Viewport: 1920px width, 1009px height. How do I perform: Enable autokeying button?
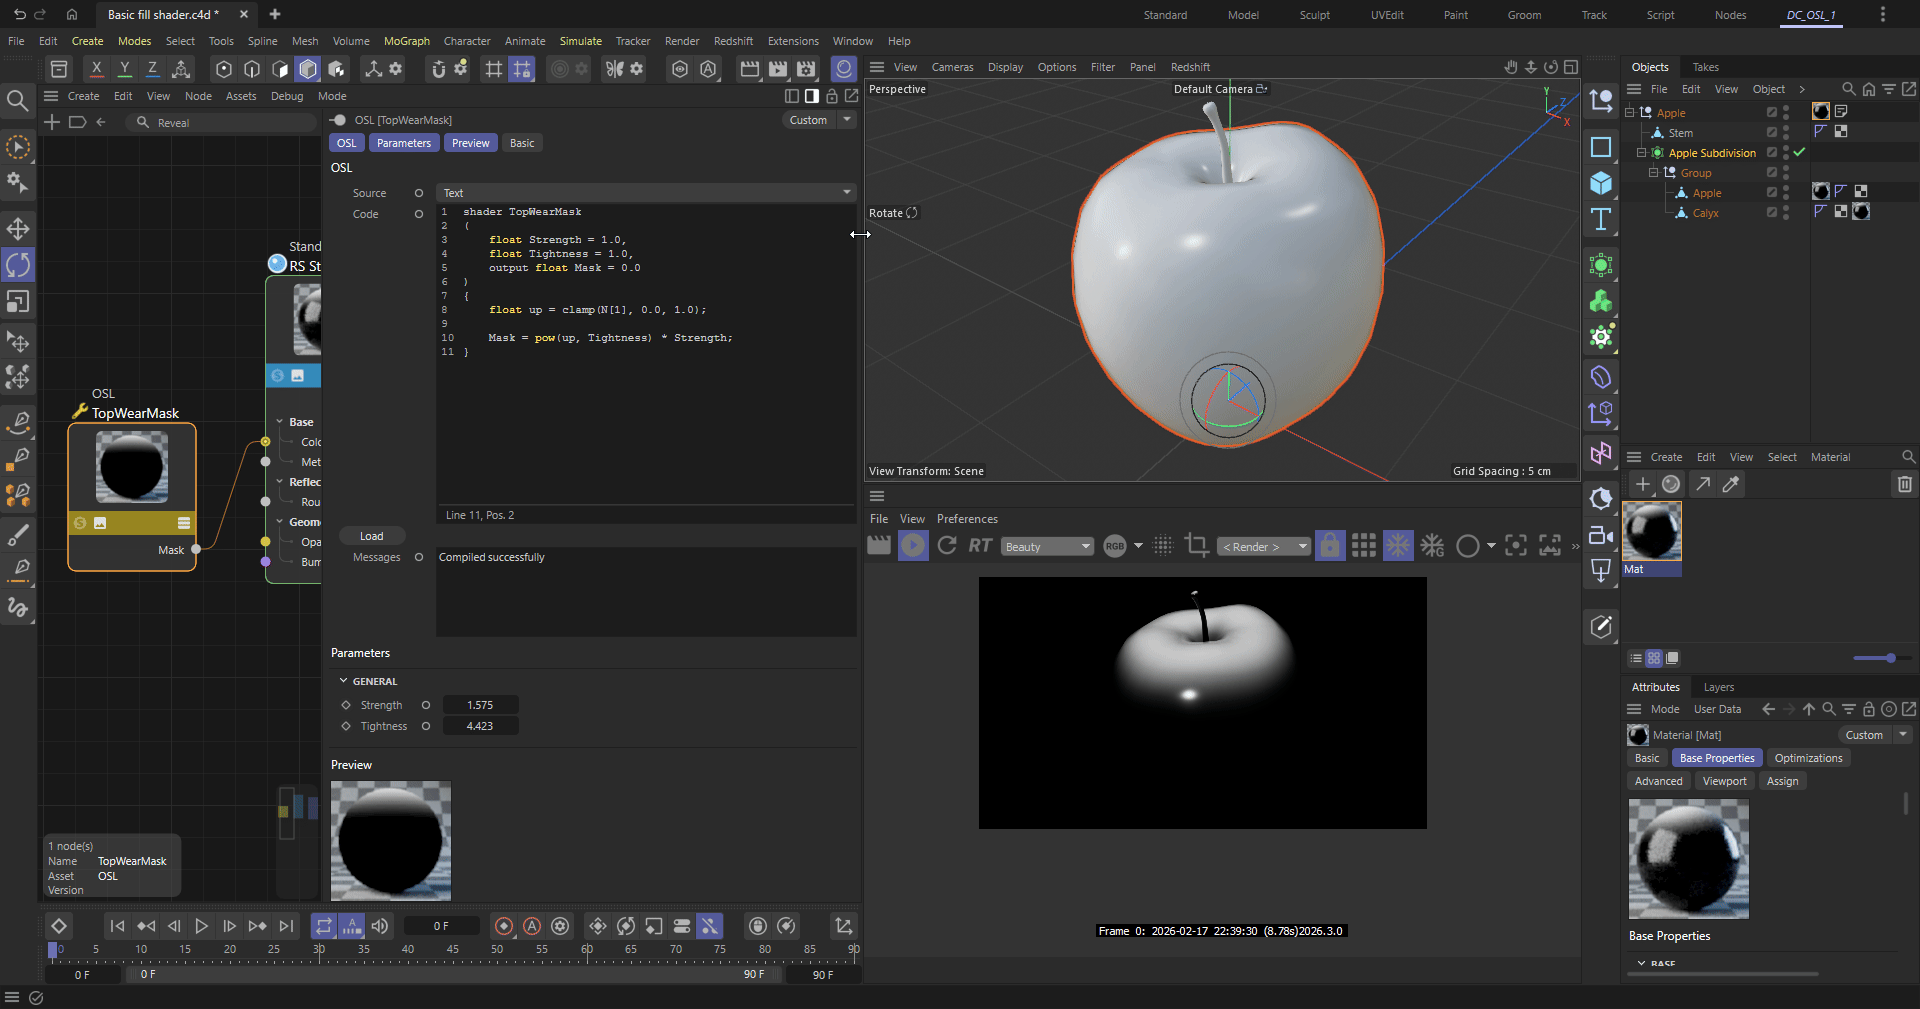532,926
